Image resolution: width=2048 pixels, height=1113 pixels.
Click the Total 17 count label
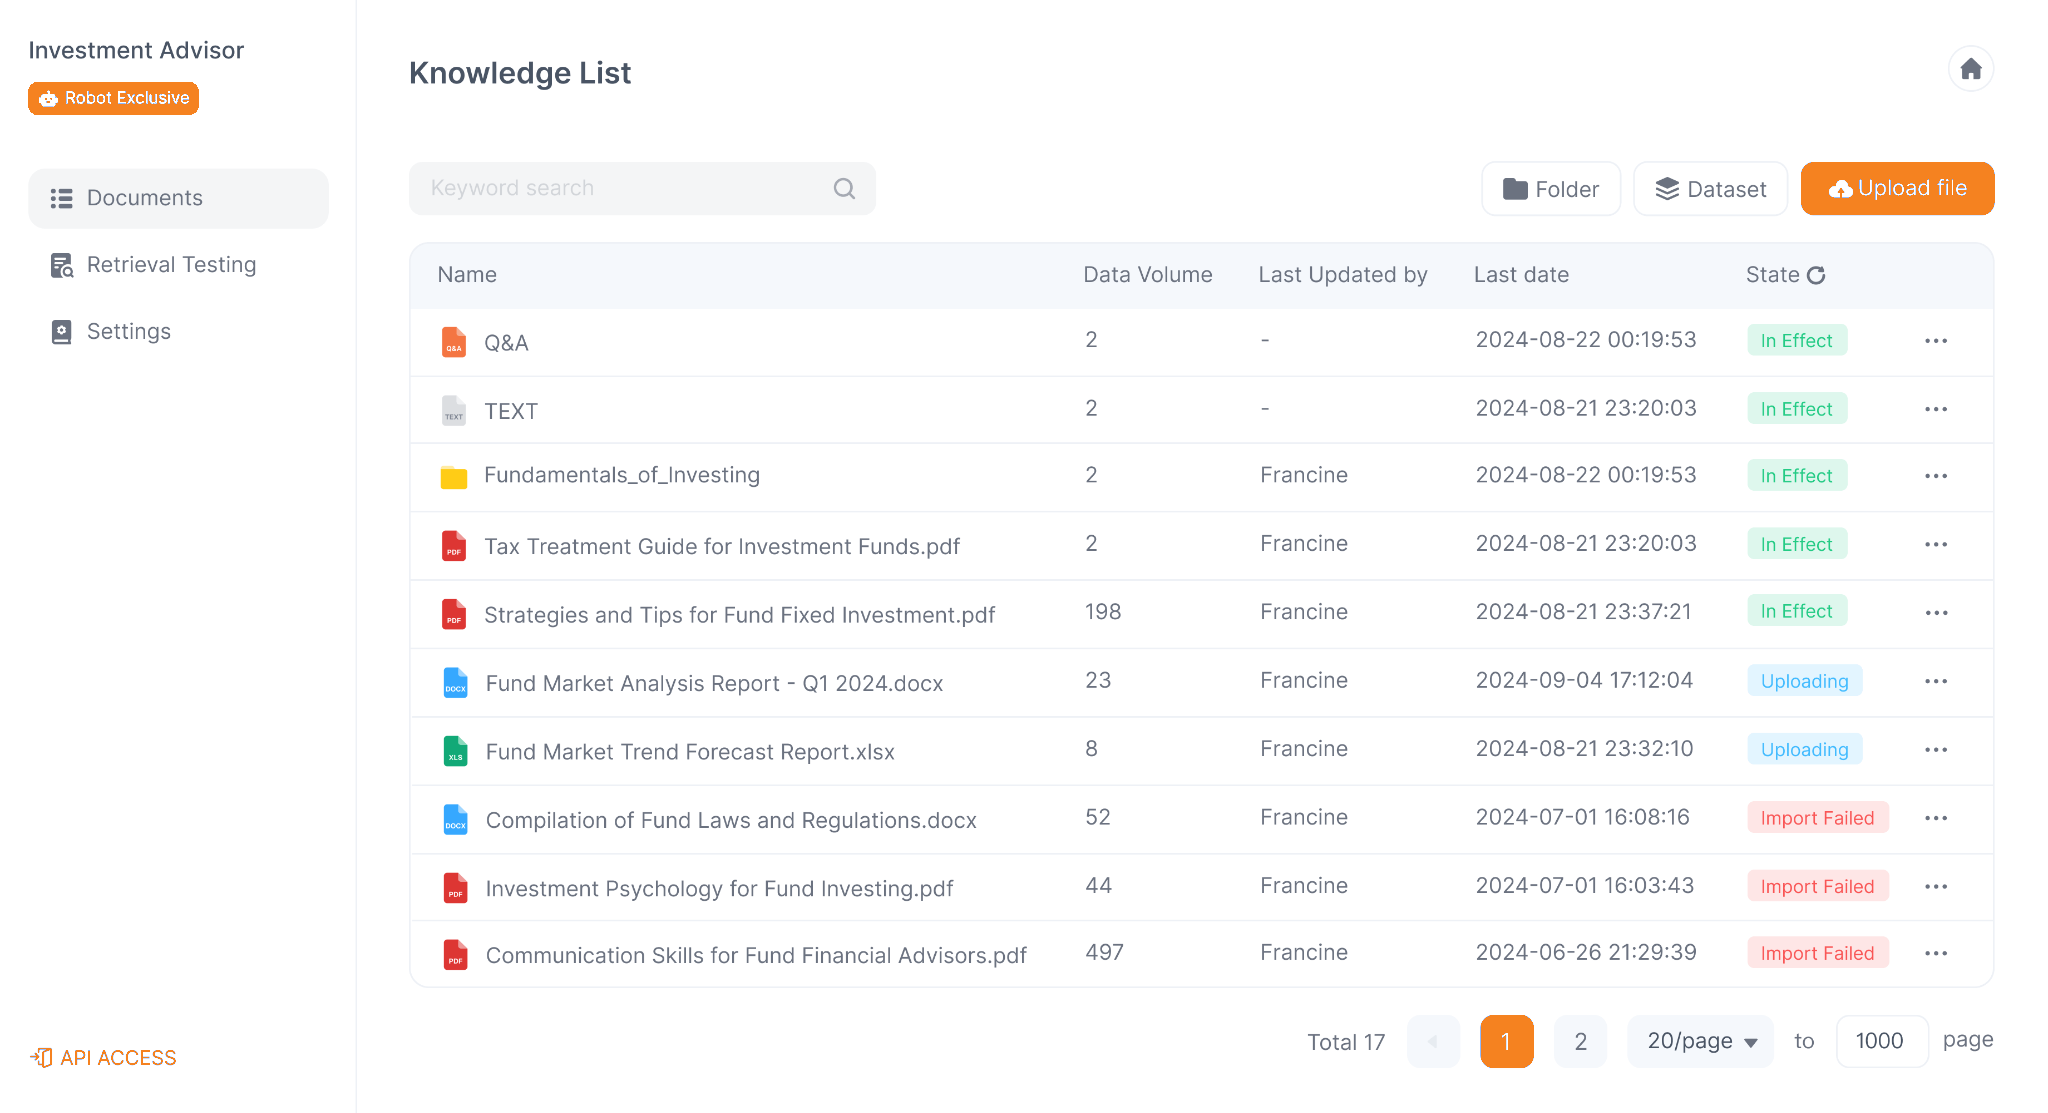pyautogui.click(x=1346, y=1042)
